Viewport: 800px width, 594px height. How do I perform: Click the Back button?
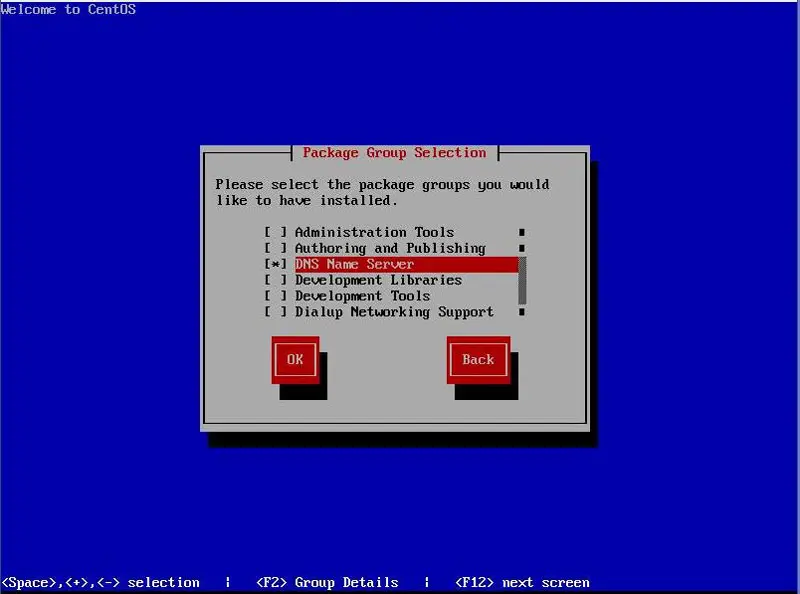[479, 360]
